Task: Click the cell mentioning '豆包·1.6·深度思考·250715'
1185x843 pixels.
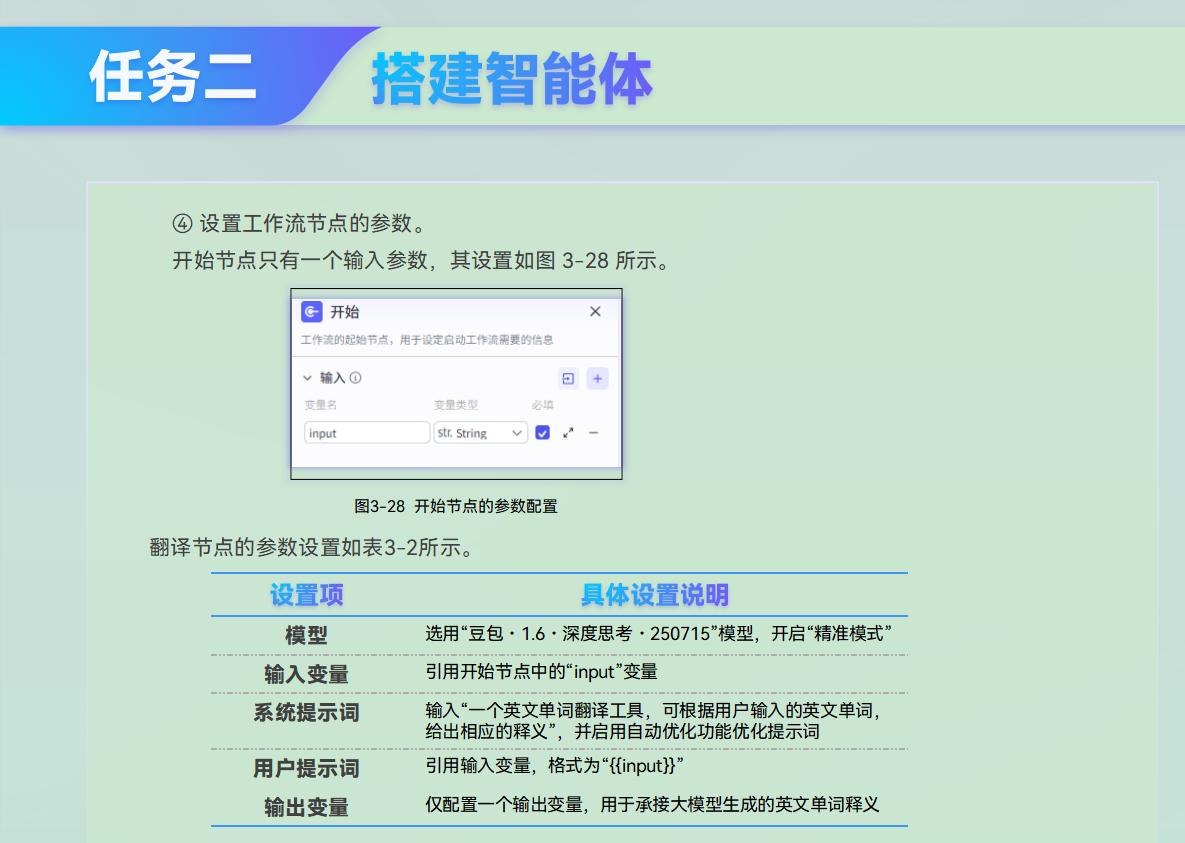Action: [658, 634]
